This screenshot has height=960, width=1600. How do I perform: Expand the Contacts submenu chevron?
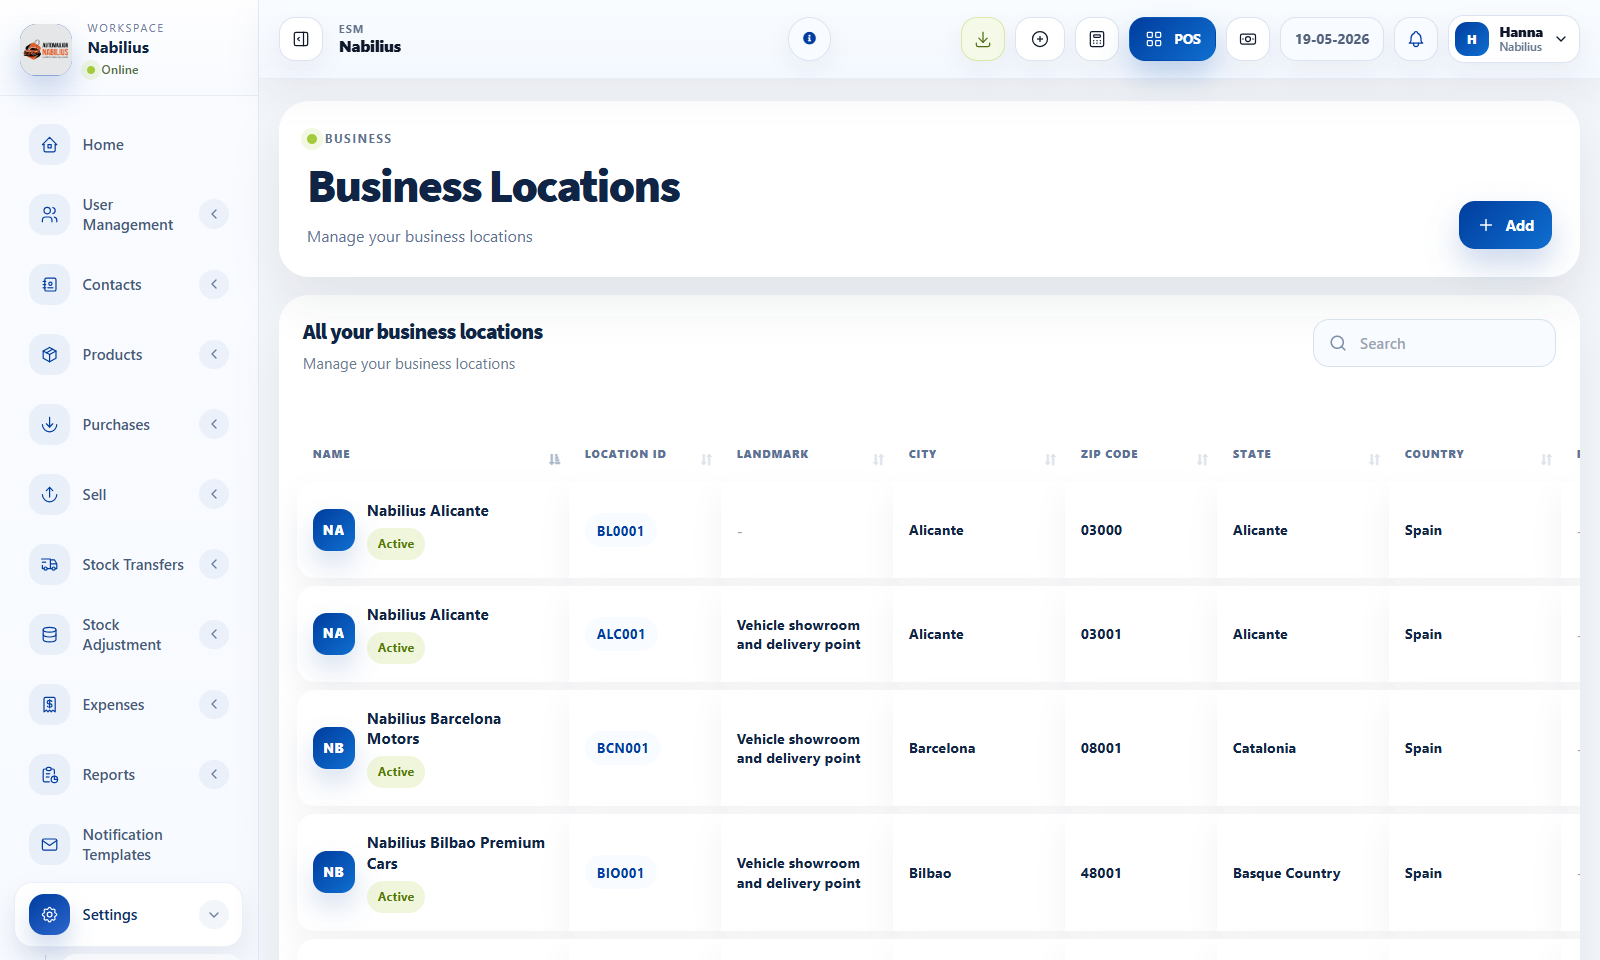coord(214,284)
